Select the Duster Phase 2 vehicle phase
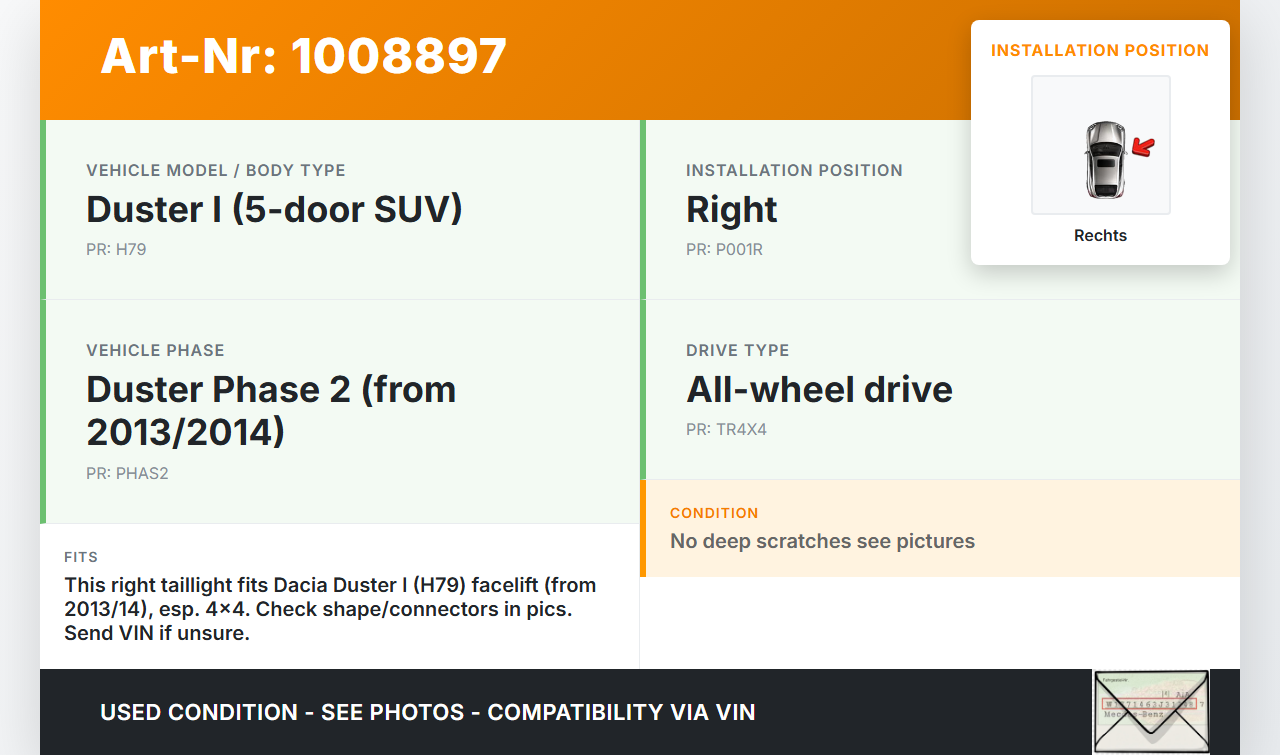The height and width of the screenshot is (755, 1280). click(x=271, y=410)
